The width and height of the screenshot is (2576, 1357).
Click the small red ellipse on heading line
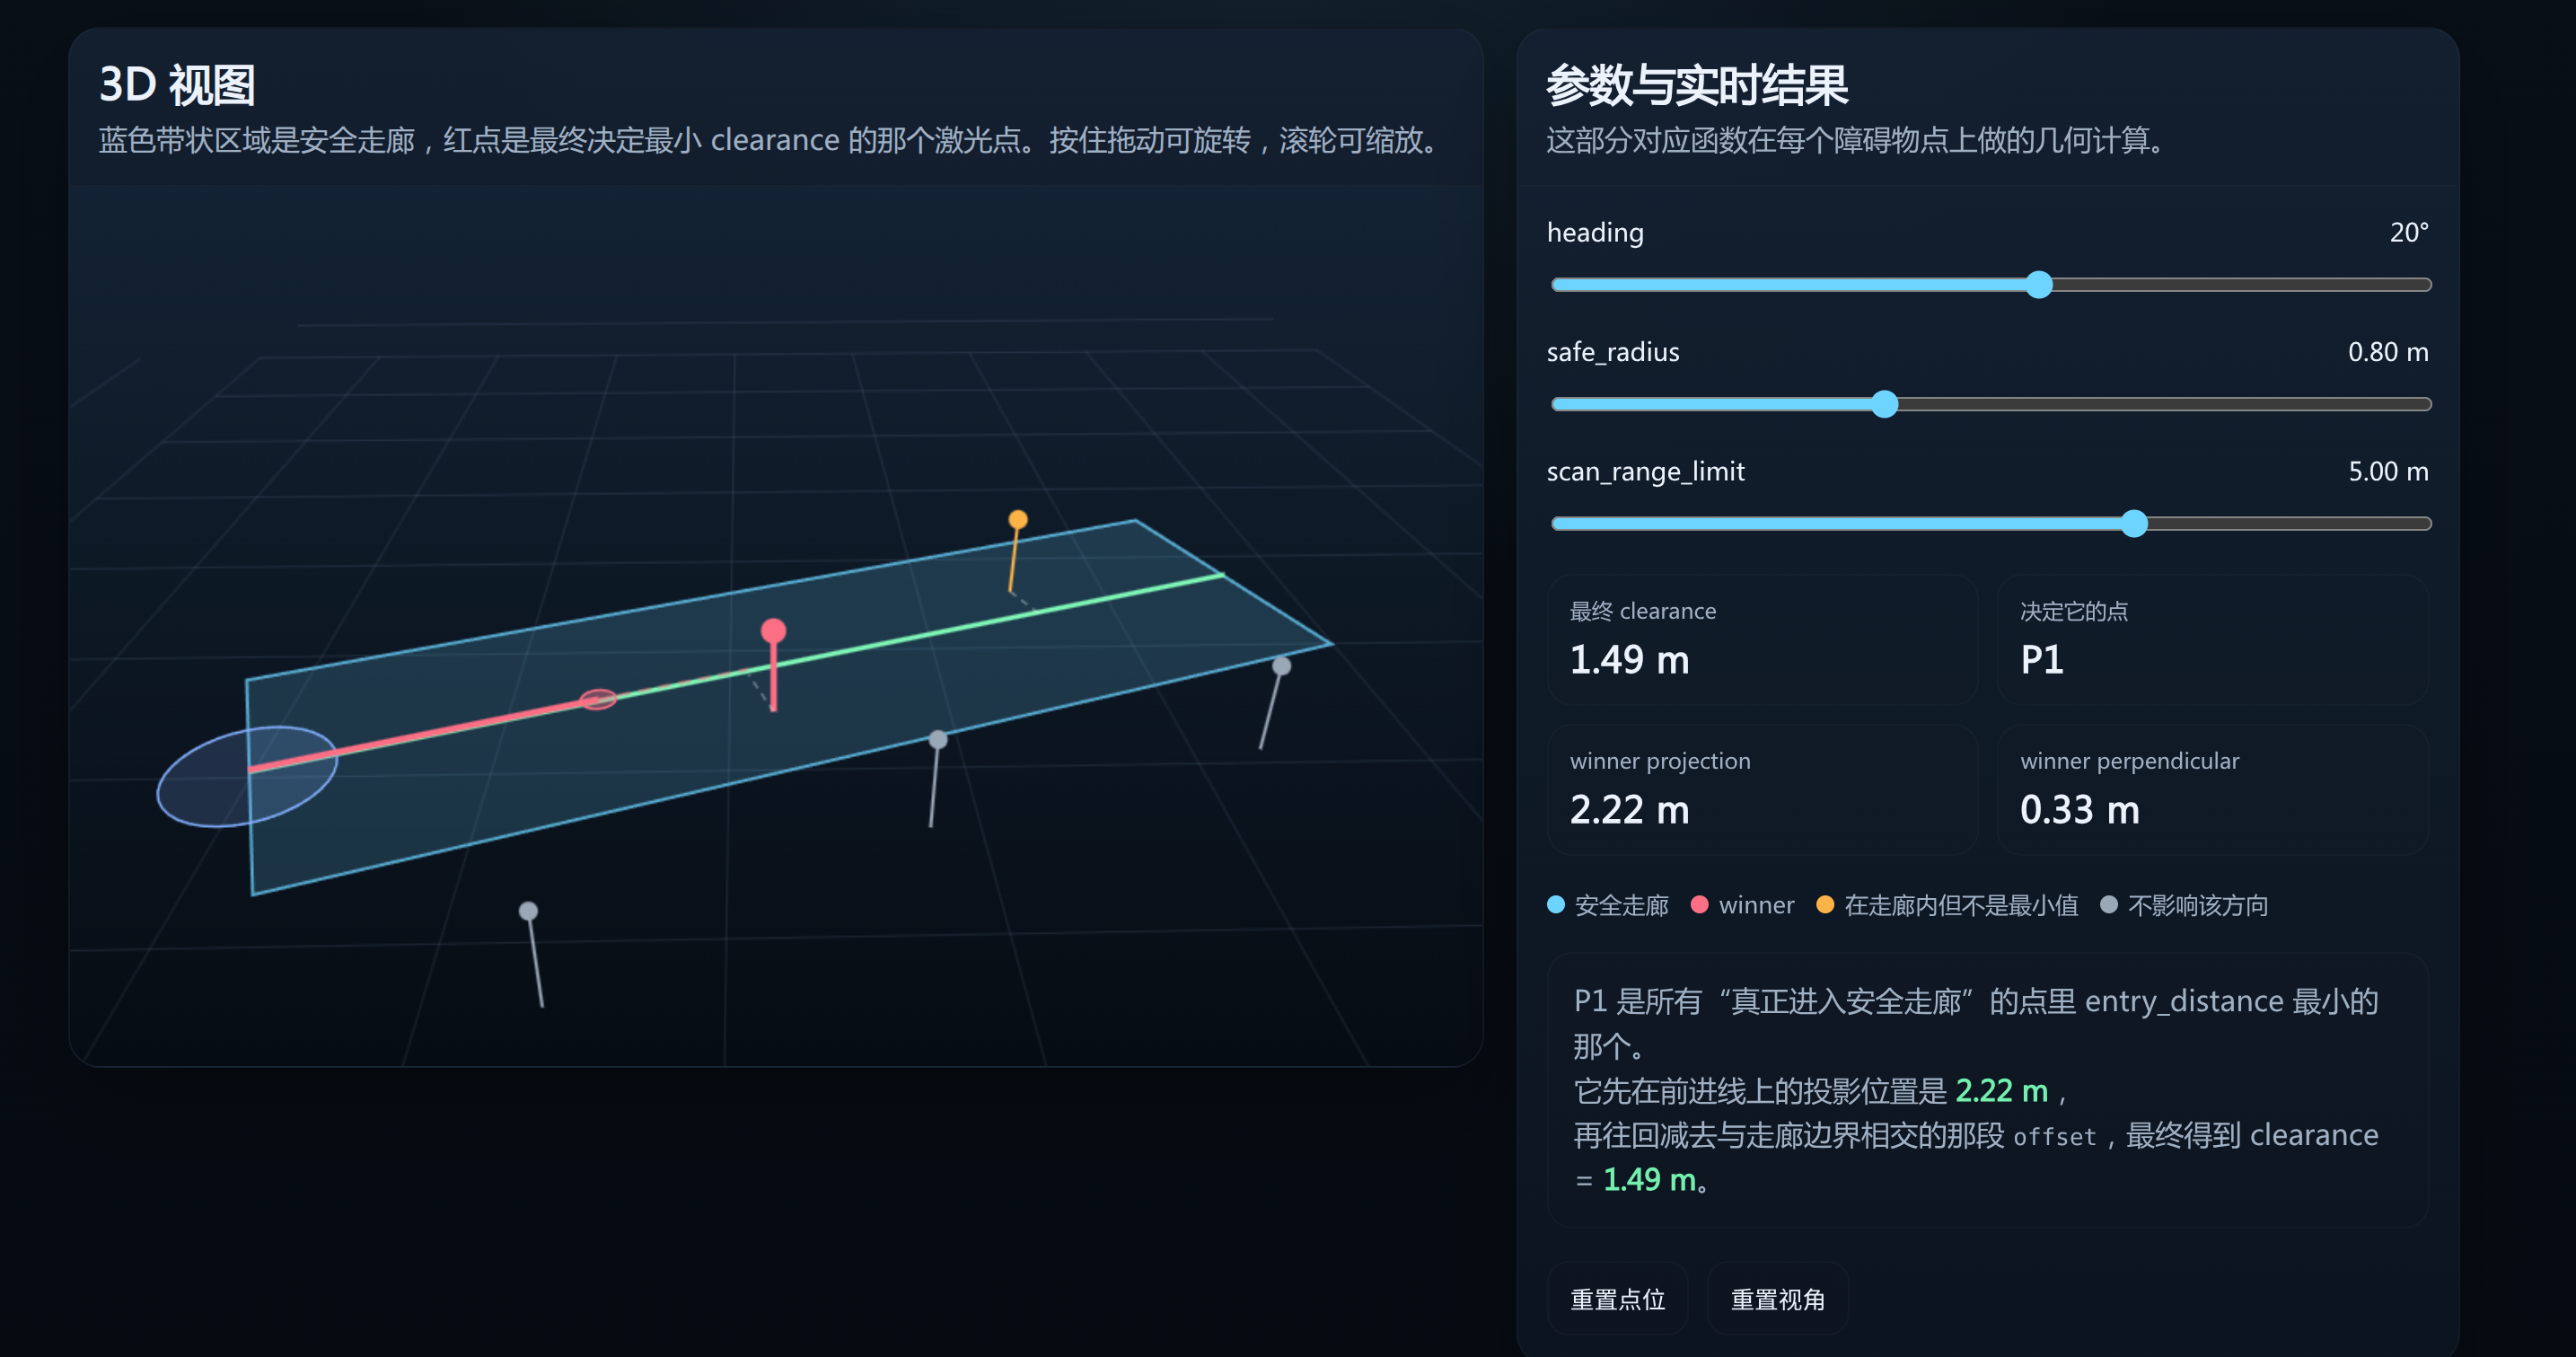point(598,699)
